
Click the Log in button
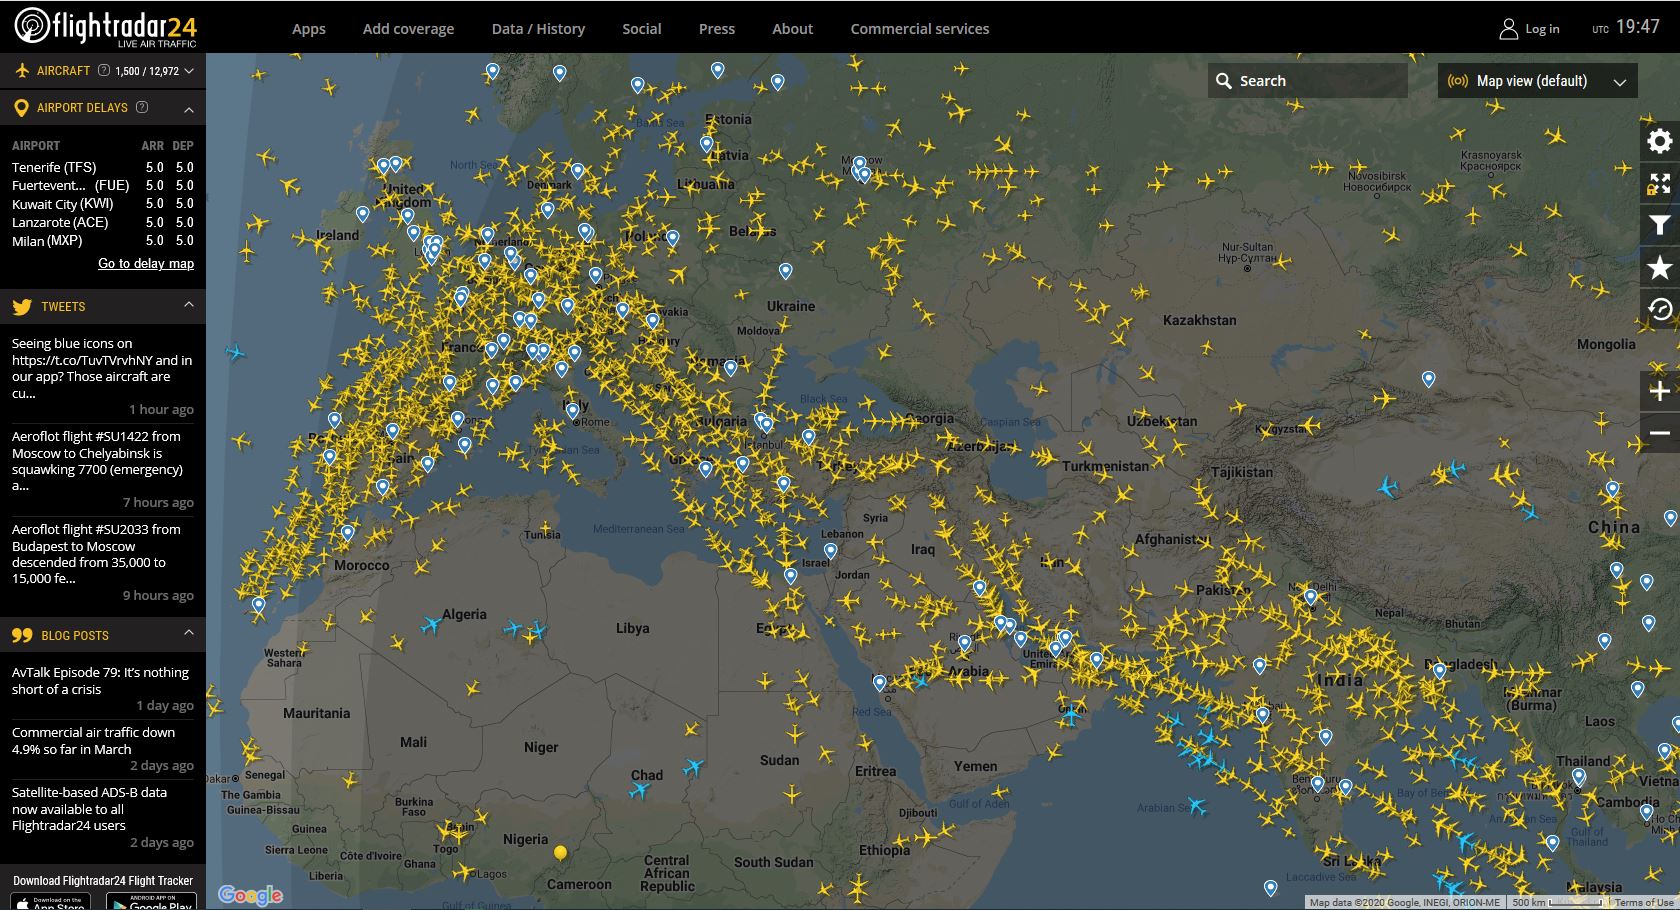point(1529,29)
